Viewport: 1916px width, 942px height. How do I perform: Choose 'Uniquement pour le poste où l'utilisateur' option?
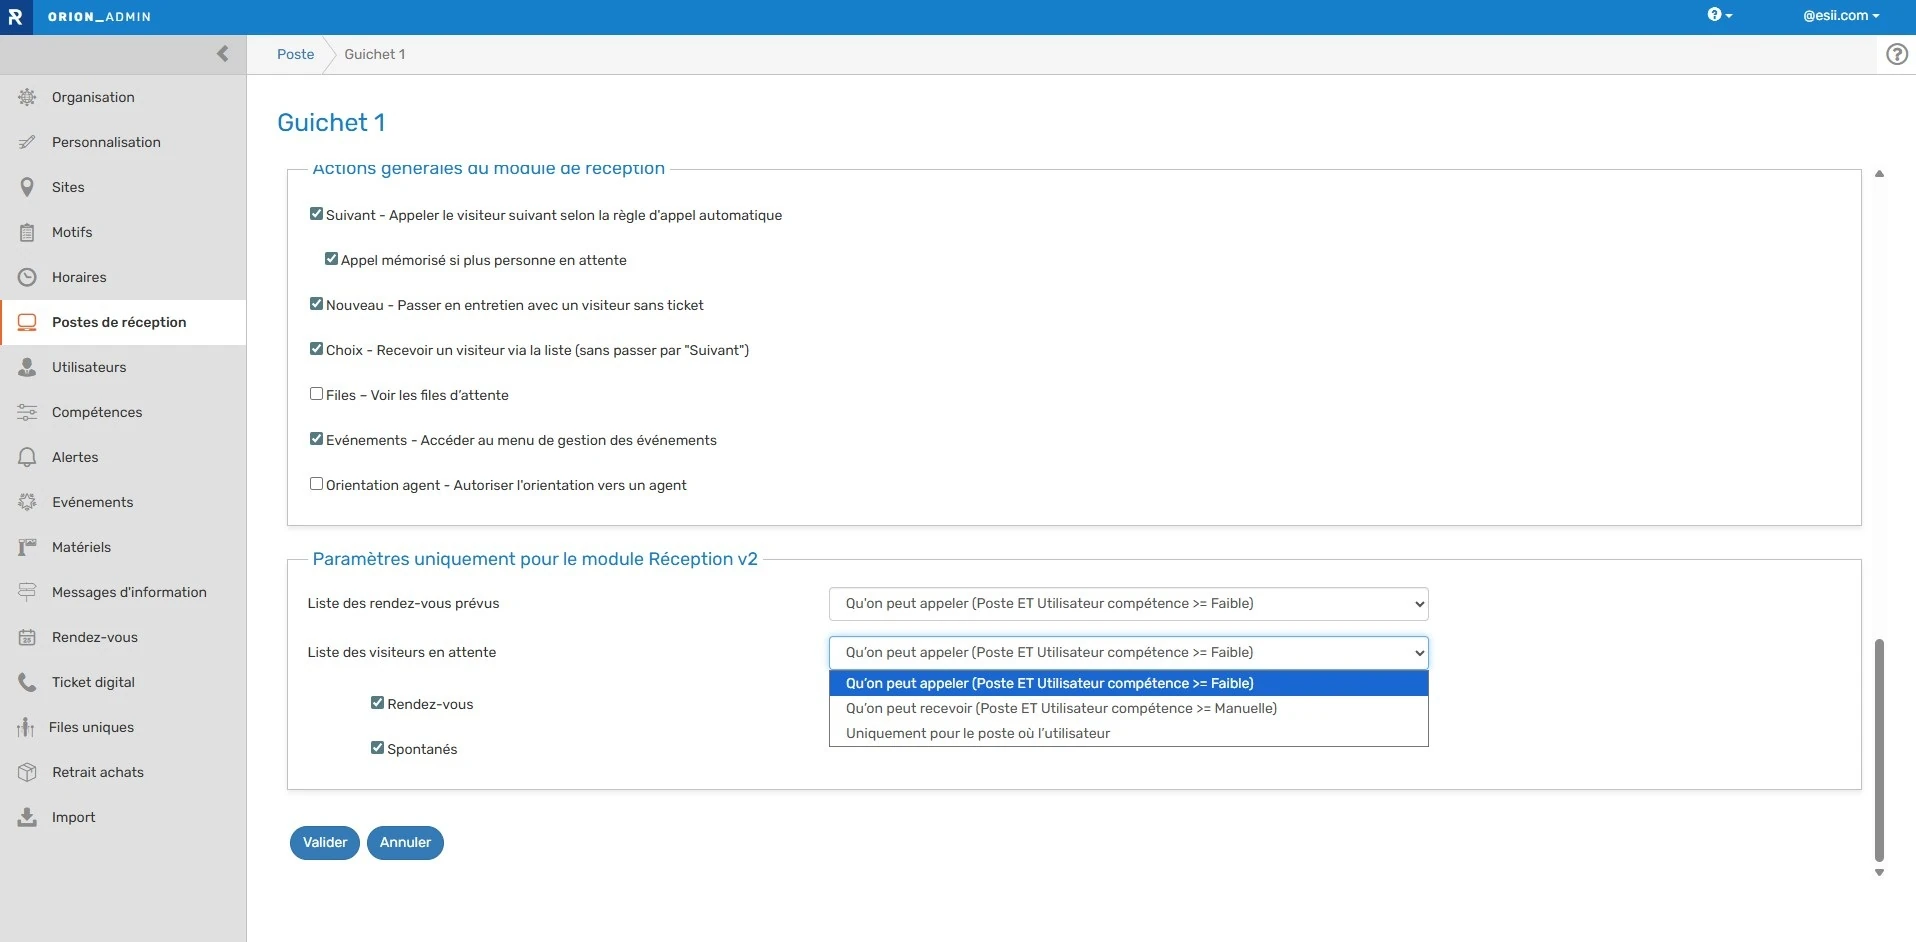coord(977,733)
